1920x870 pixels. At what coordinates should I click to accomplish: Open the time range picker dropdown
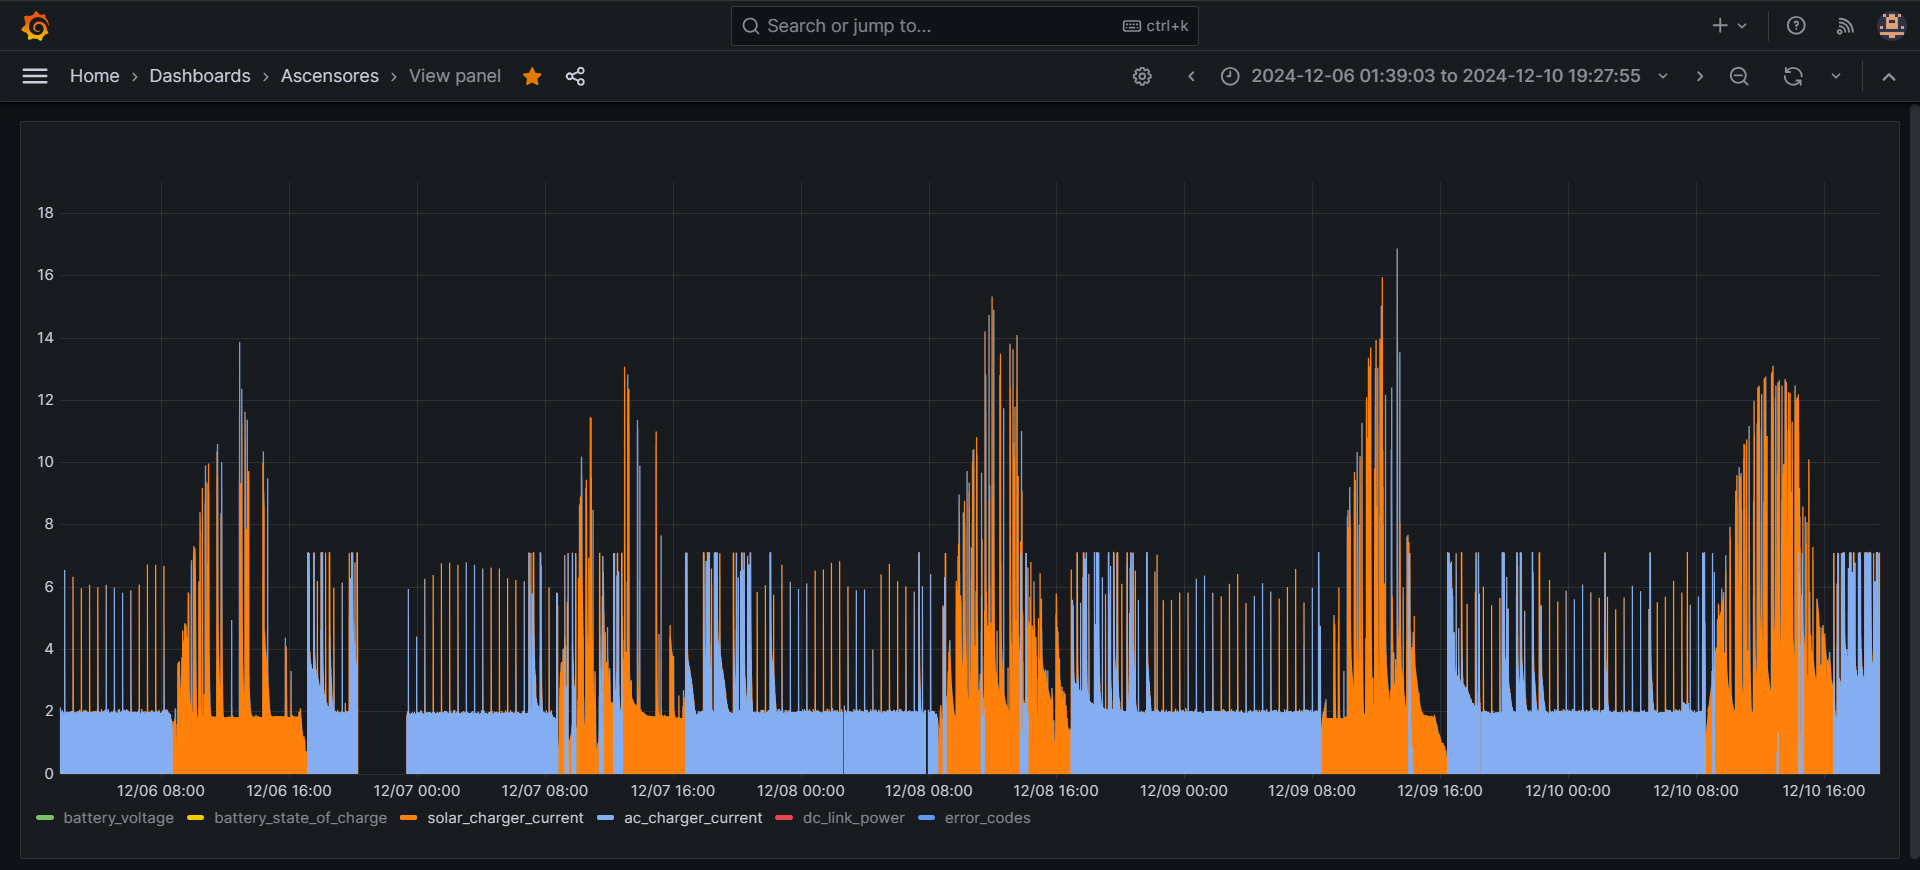[1444, 76]
